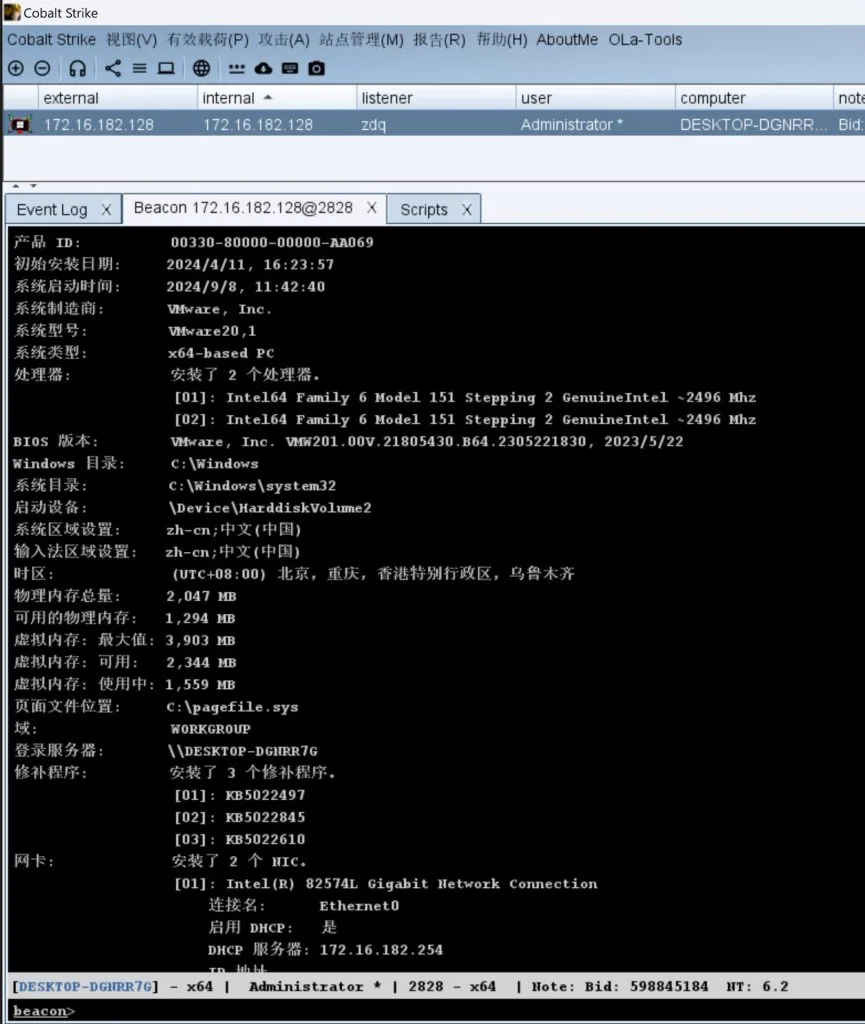Click DESKTOP-DGNRR7G in beacon status bar

coord(86,986)
